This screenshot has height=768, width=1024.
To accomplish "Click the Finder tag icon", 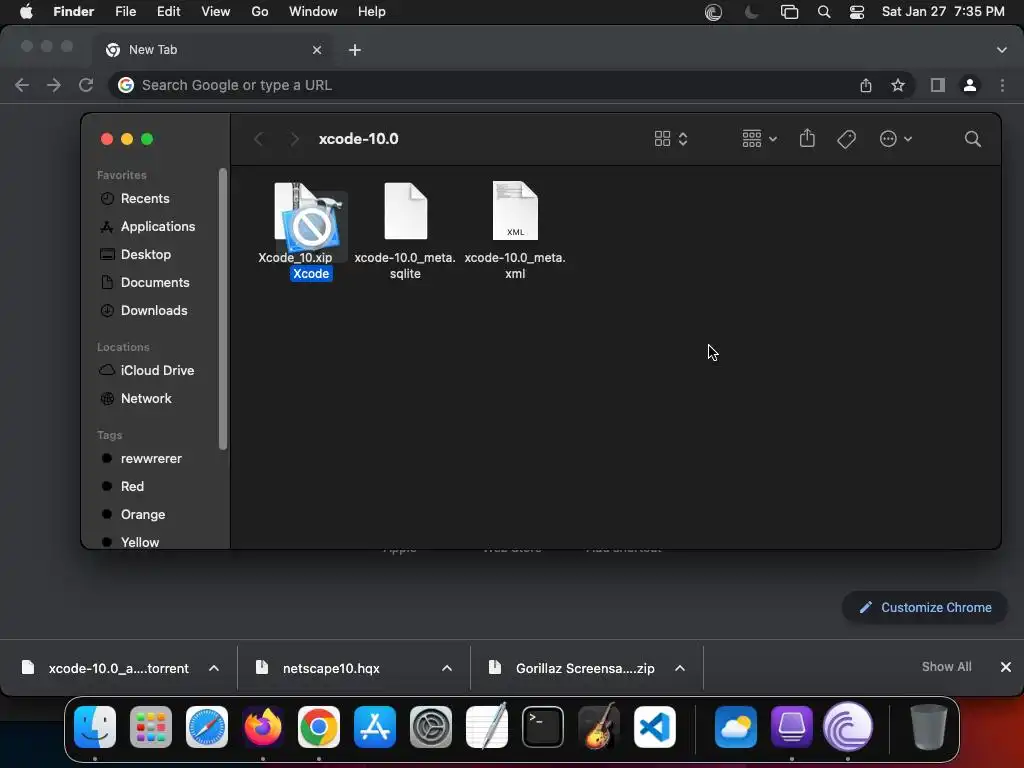I will pyautogui.click(x=846, y=138).
